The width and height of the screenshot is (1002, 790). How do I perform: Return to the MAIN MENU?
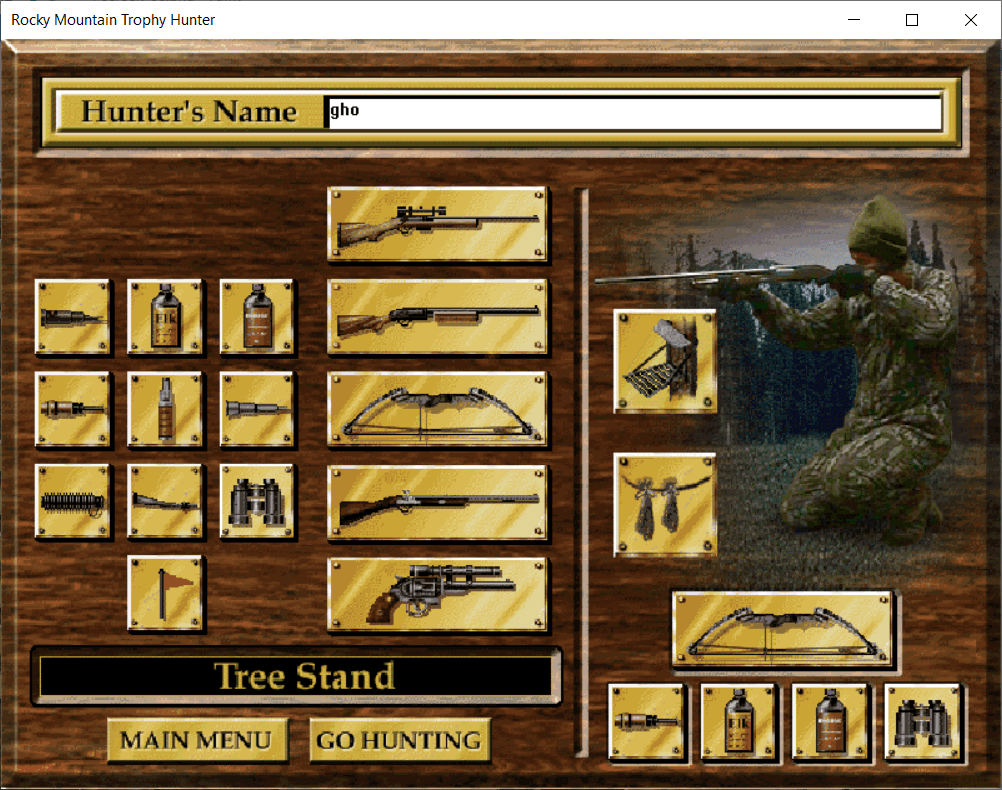(x=197, y=740)
